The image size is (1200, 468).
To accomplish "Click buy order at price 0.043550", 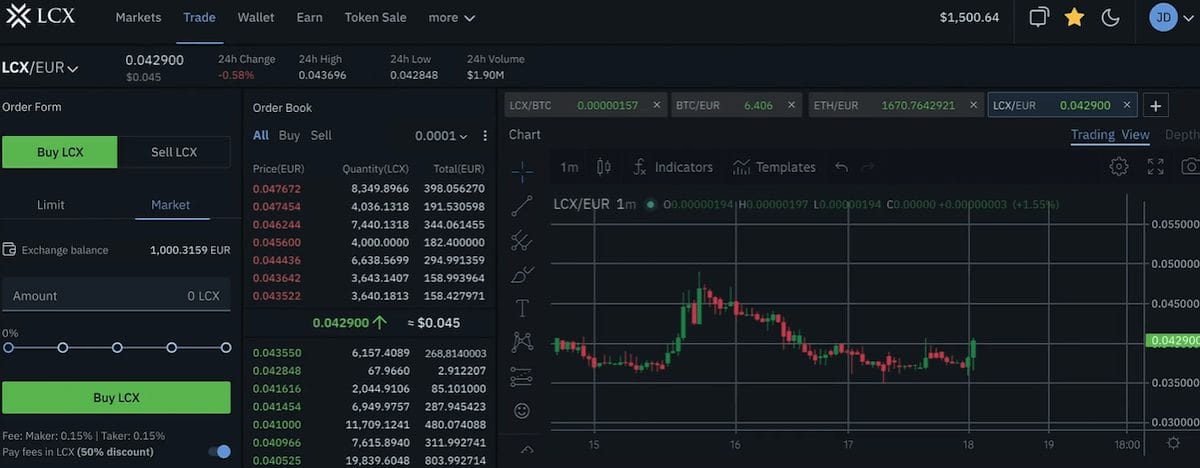I will [x=369, y=353].
